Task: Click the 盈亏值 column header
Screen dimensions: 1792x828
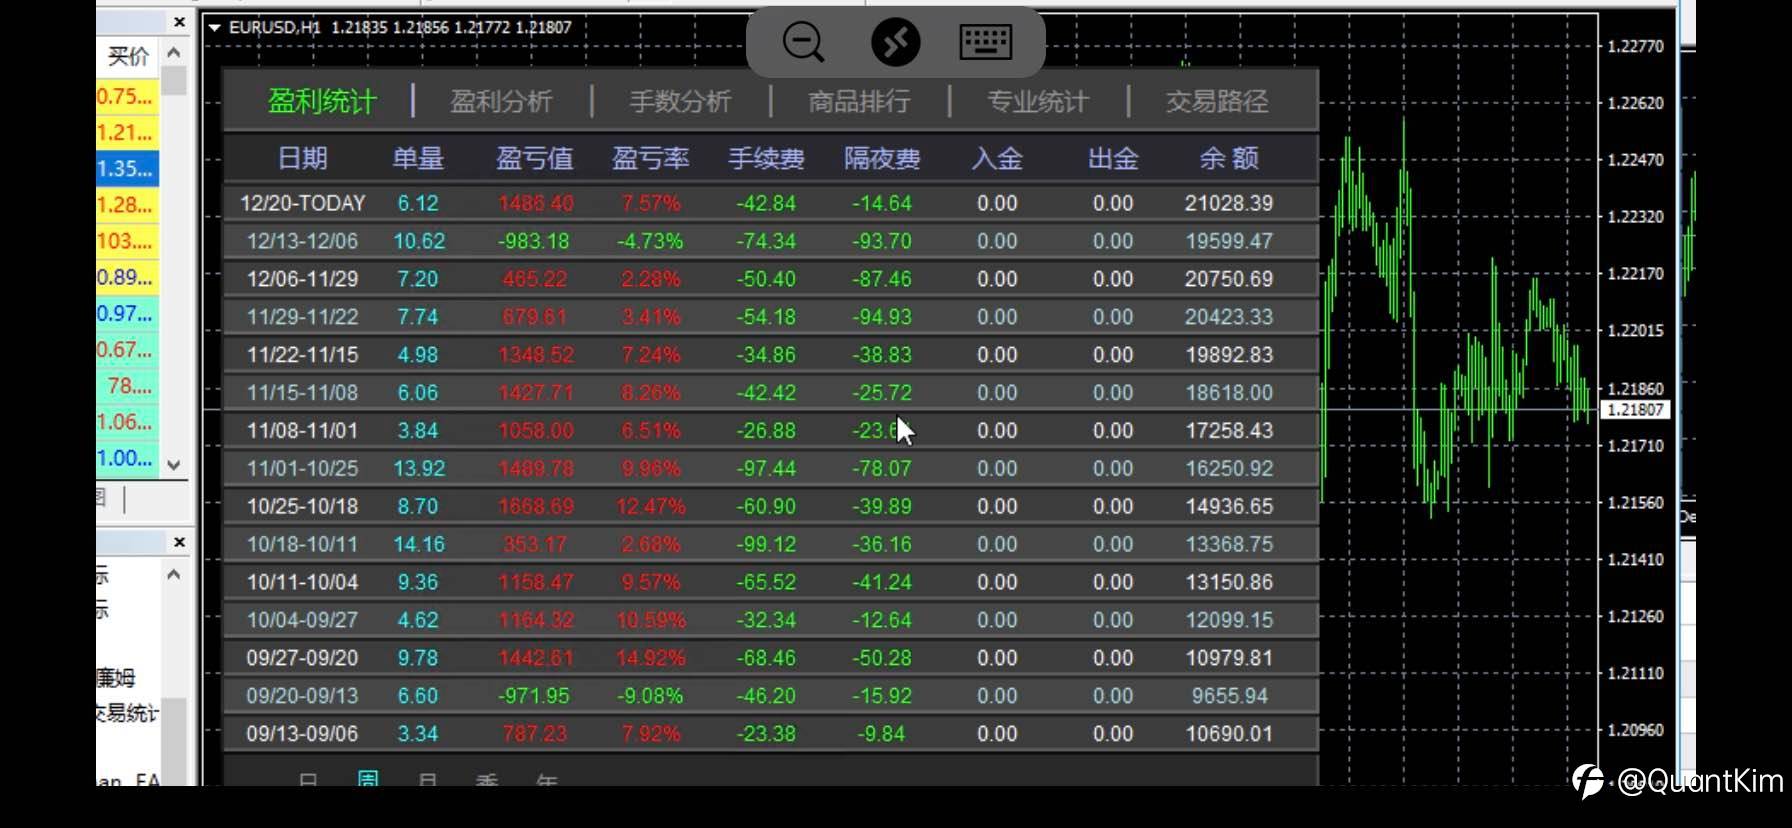Action: tap(535, 158)
